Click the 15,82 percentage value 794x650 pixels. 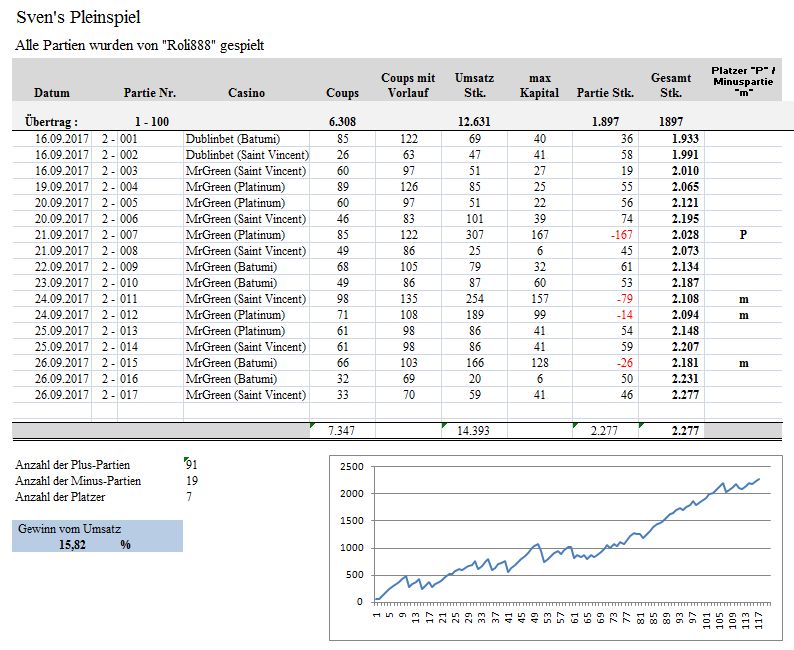71,545
